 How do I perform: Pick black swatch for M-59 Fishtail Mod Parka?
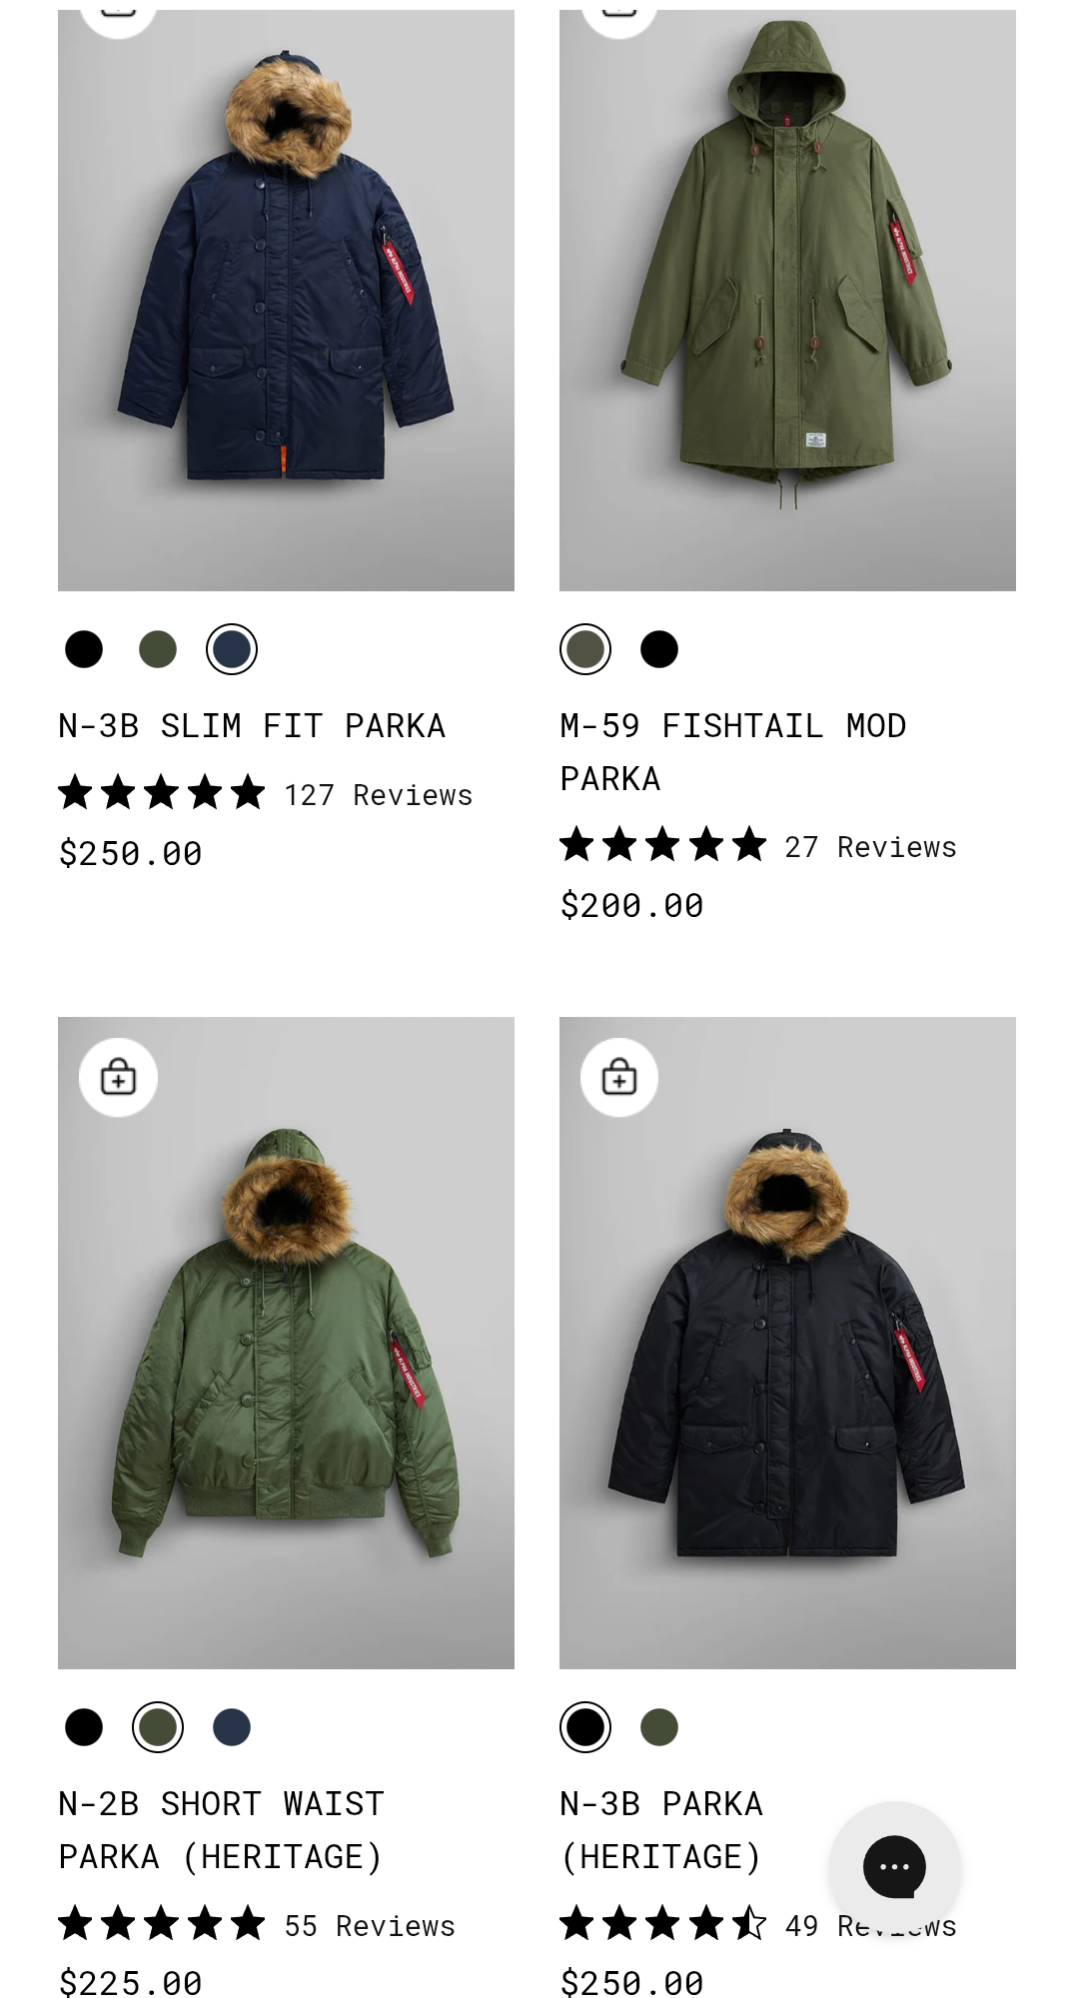[x=659, y=649]
